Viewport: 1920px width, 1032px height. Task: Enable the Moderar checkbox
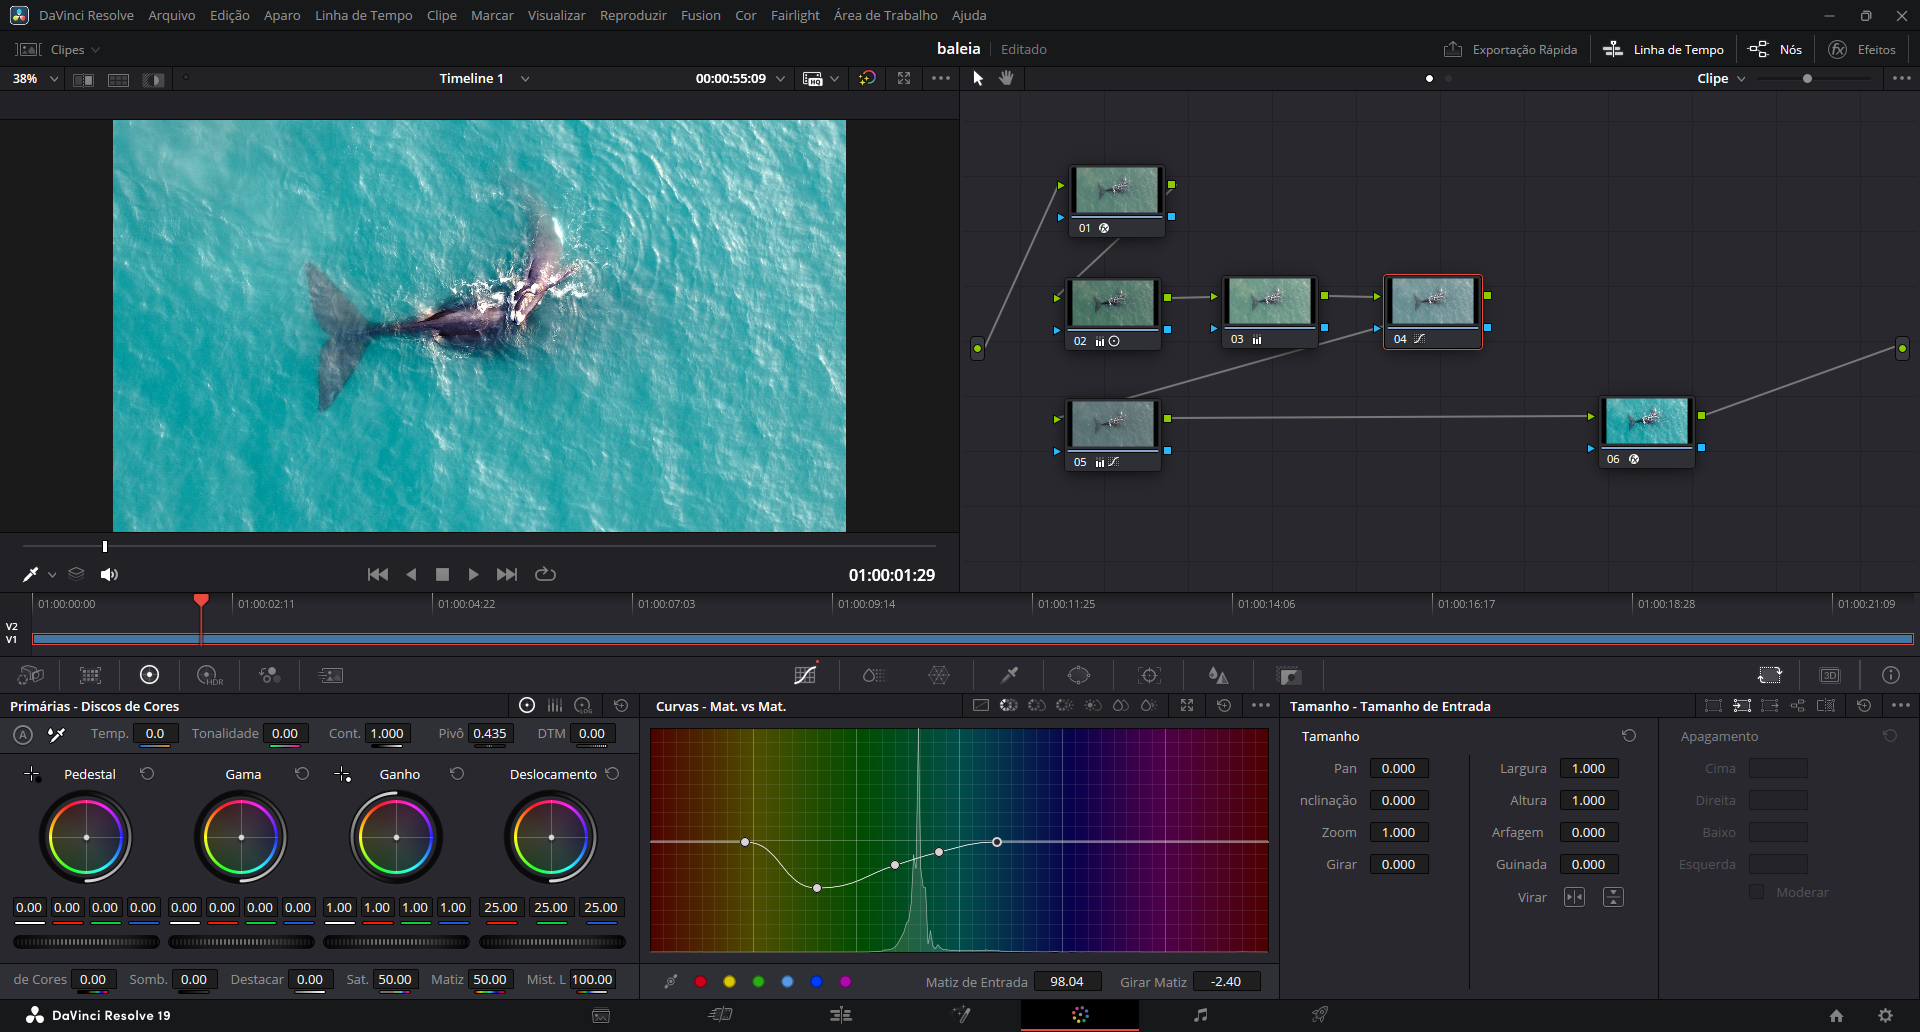tap(1756, 892)
